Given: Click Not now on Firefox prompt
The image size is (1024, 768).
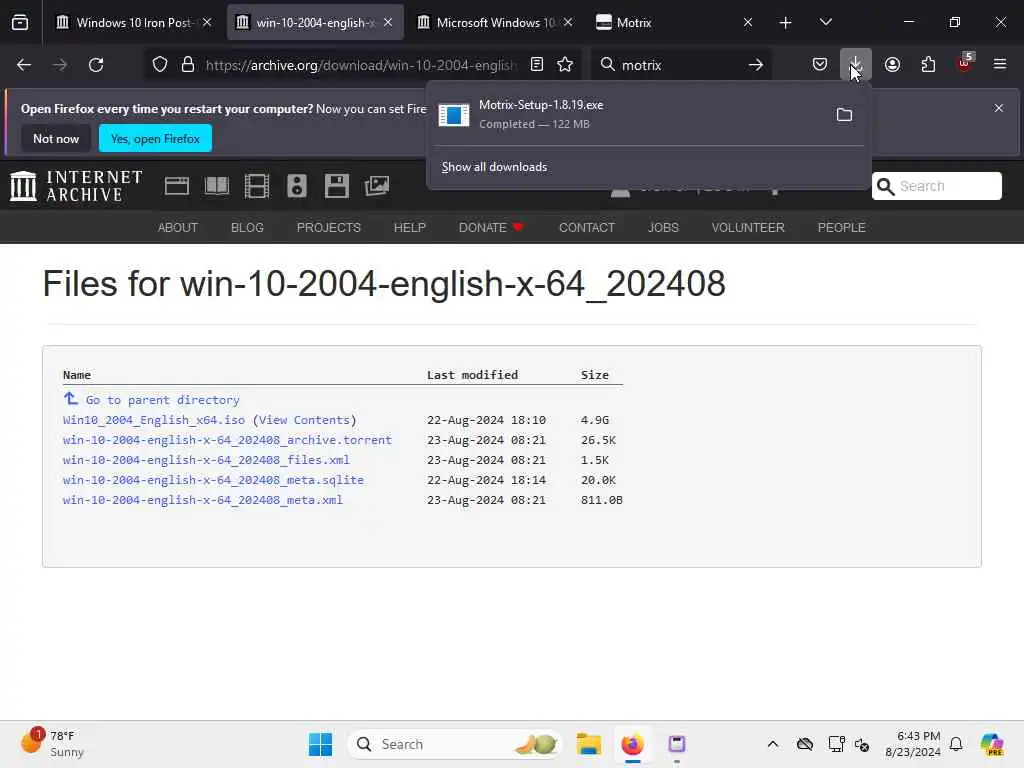Looking at the screenshot, I should point(56,138).
